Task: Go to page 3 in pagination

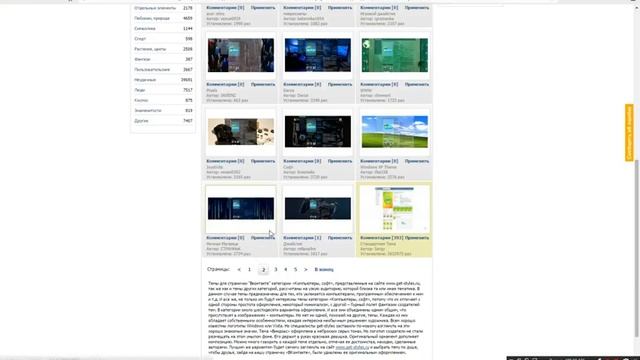Action: click(x=276, y=269)
